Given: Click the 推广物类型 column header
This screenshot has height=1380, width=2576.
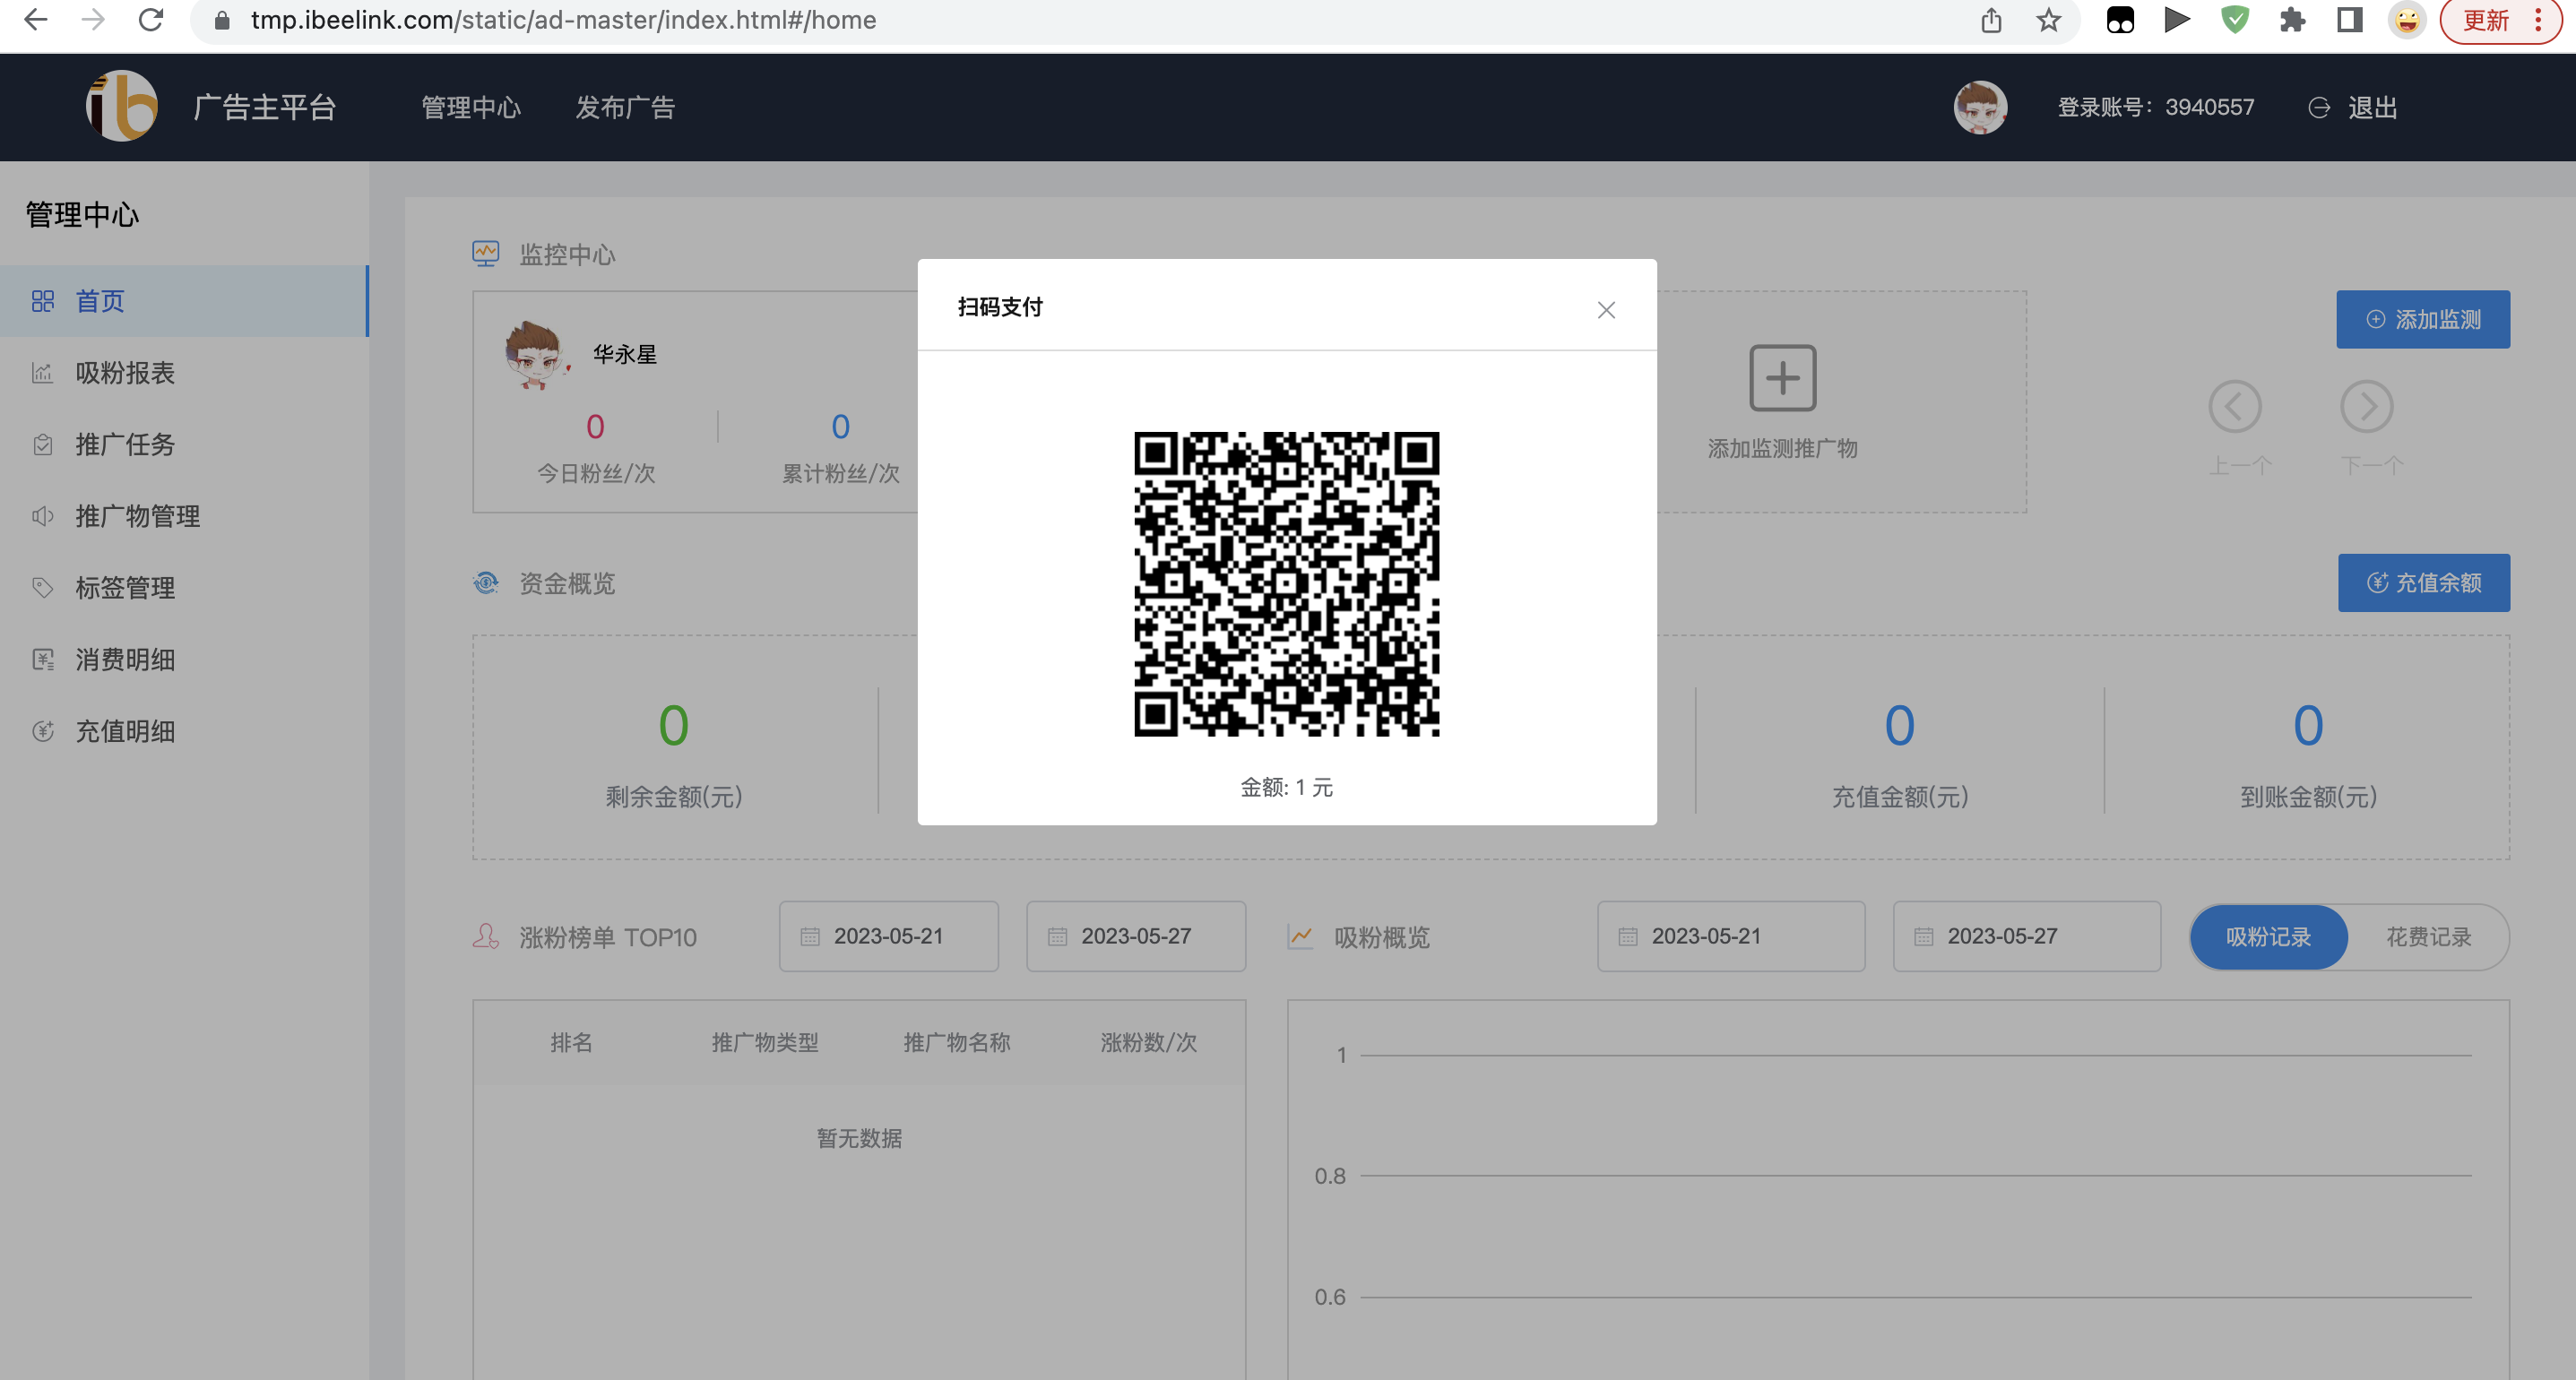Looking at the screenshot, I should [x=765, y=1042].
